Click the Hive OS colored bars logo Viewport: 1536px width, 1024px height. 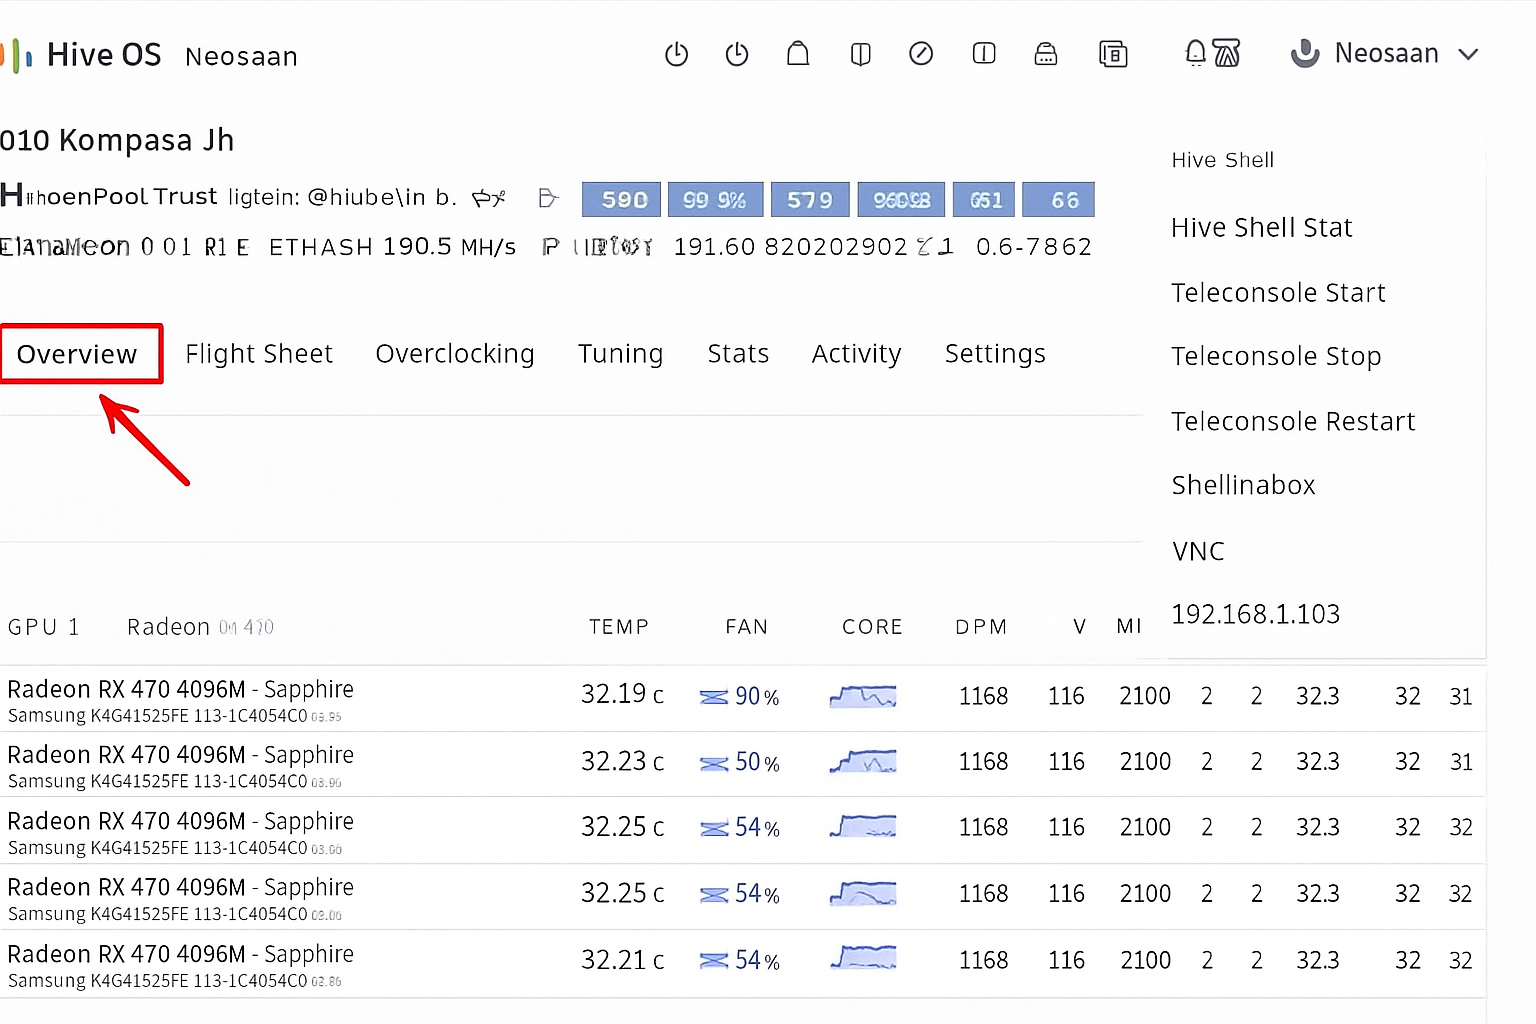pos(16,55)
